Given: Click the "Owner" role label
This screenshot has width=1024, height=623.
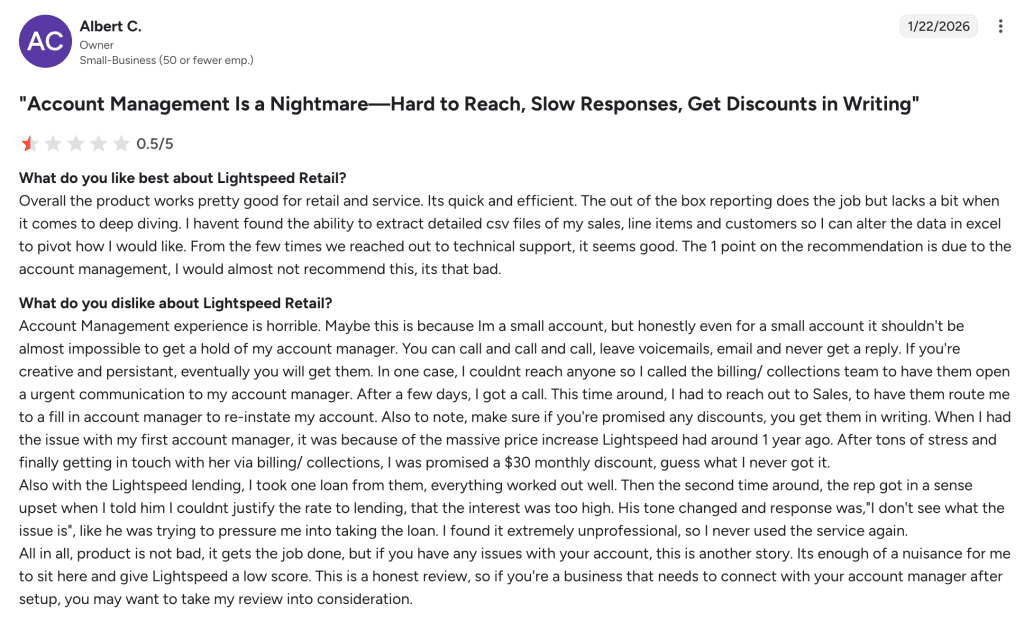Looking at the screenshot, I should (97, 45).
